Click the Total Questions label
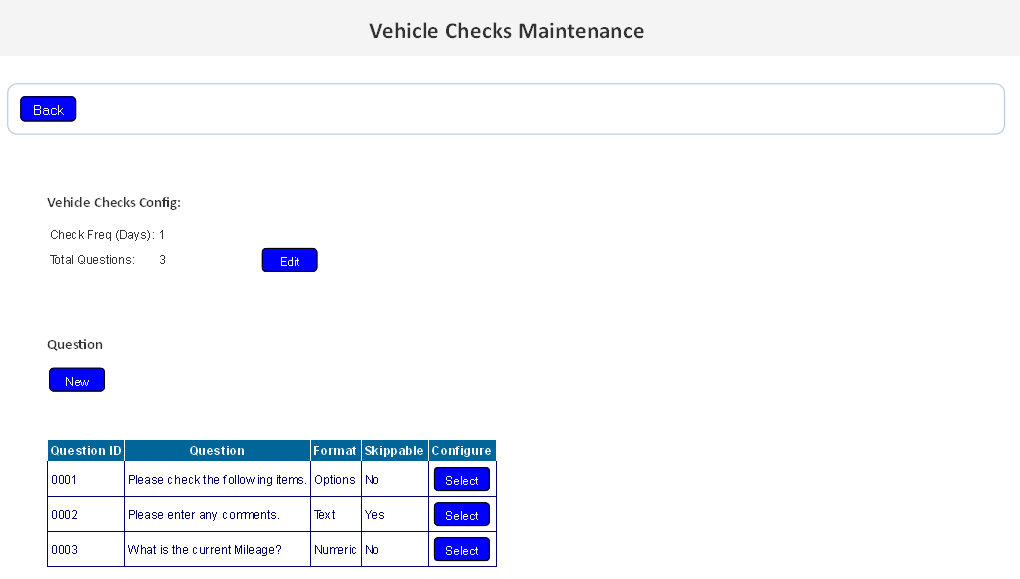The image size is (1020, 579). (x=92, y=260)
